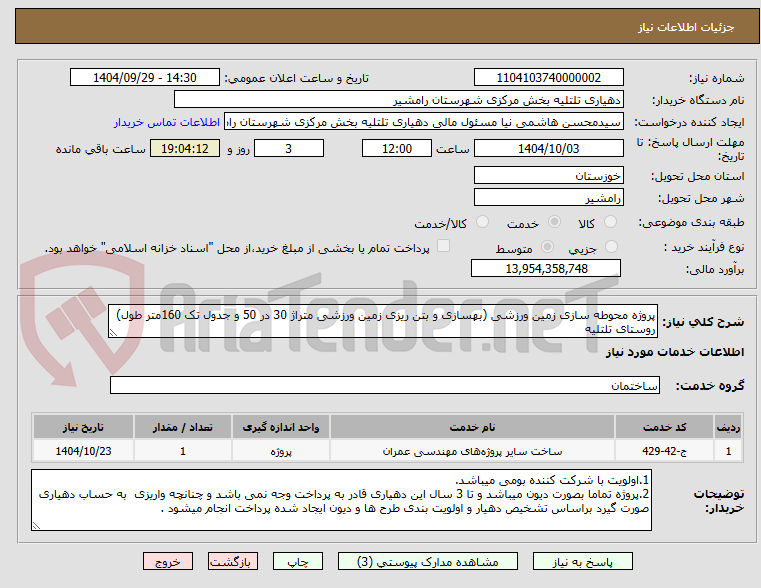Click the واحد اندازه گیری column header
The image size is (761, 588).
(281, 427)
